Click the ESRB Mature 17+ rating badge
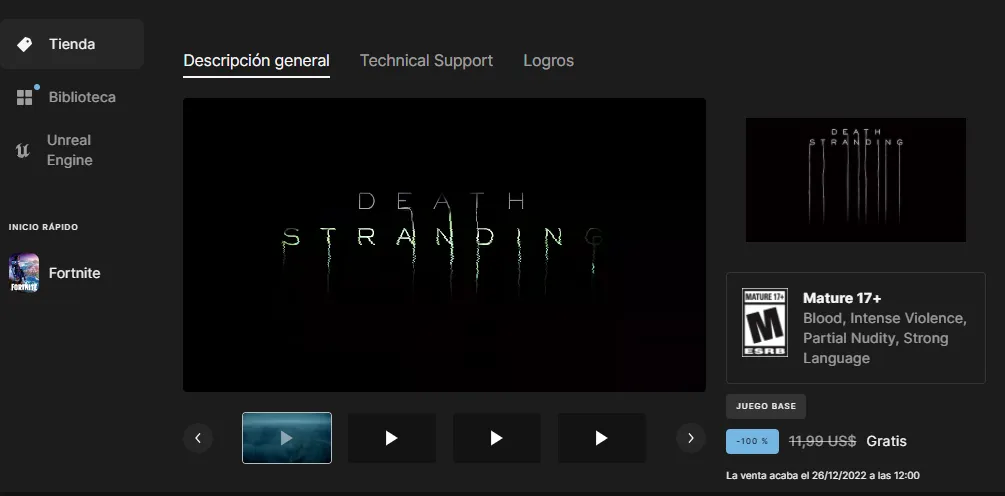This screenshot has width=1005, height=496. [x=765, y=322]
